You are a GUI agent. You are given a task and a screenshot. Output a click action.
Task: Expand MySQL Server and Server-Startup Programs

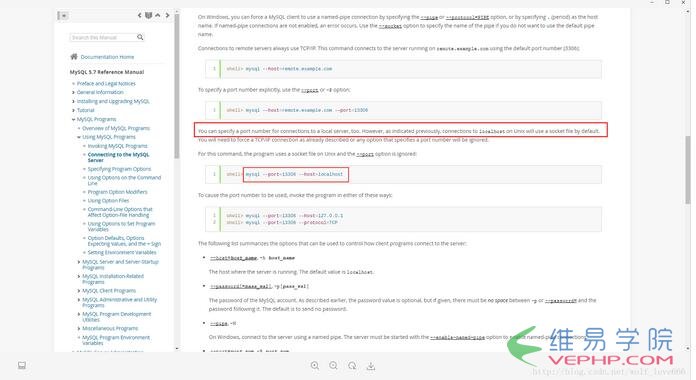tap(79, 262)
